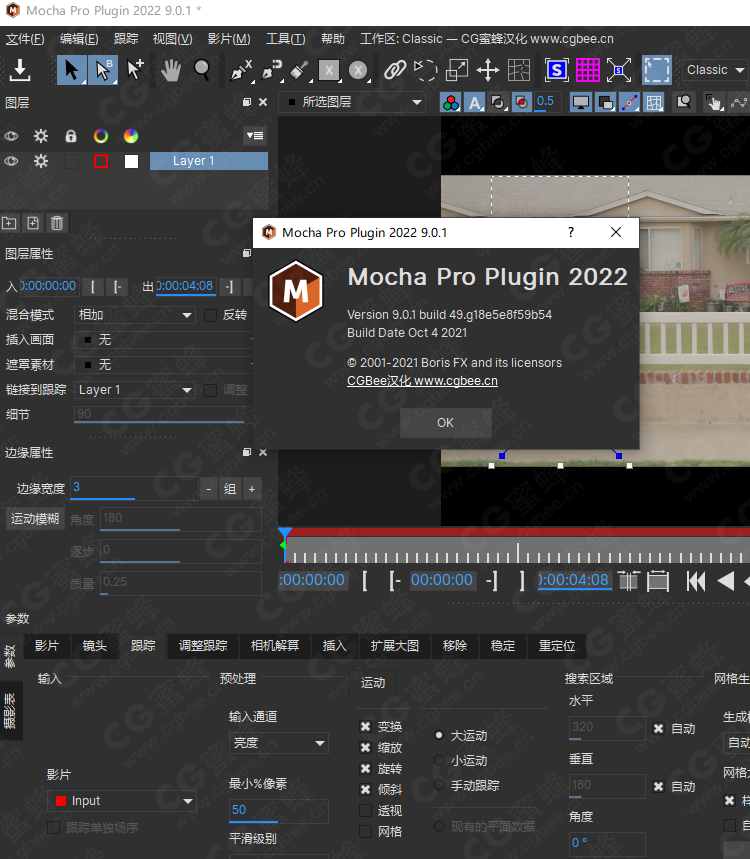Enable the 透视 perspective checkbox
The height and width of the screenshot is (859, 750).
(365, 810)
